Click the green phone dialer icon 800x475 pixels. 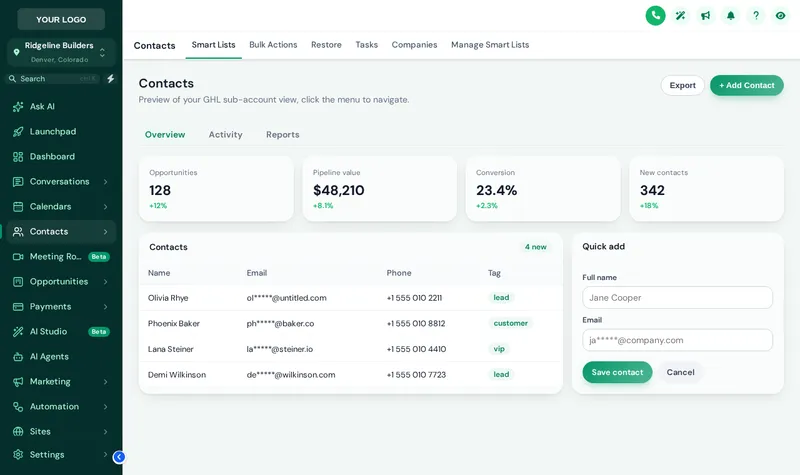655,15
